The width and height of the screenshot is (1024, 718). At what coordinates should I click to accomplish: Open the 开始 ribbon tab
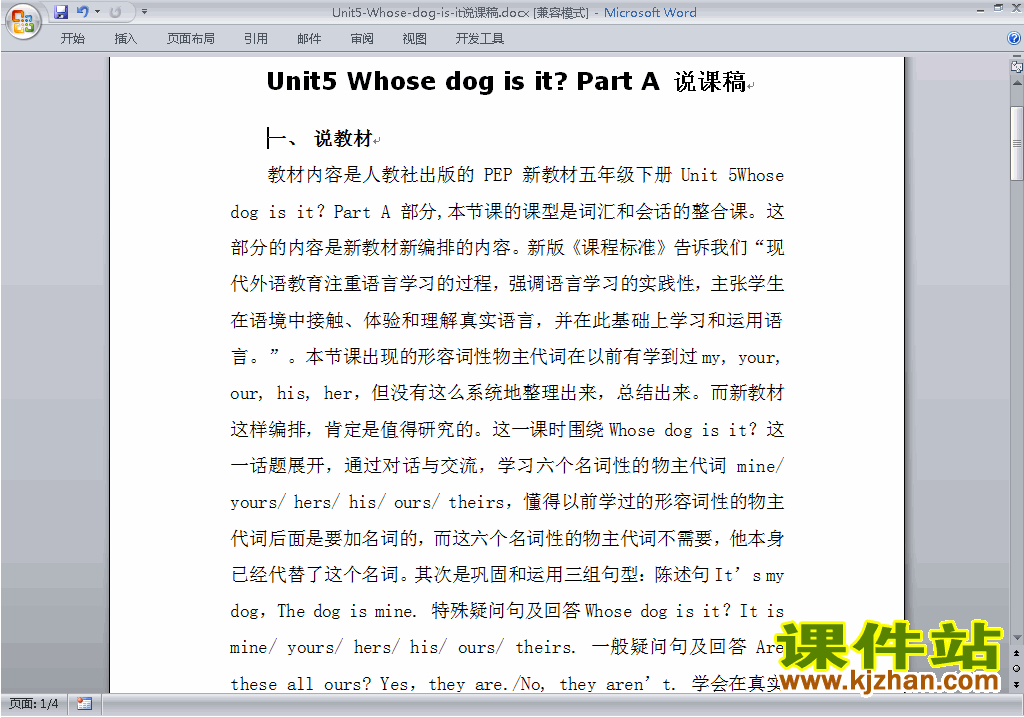point(72,39)
